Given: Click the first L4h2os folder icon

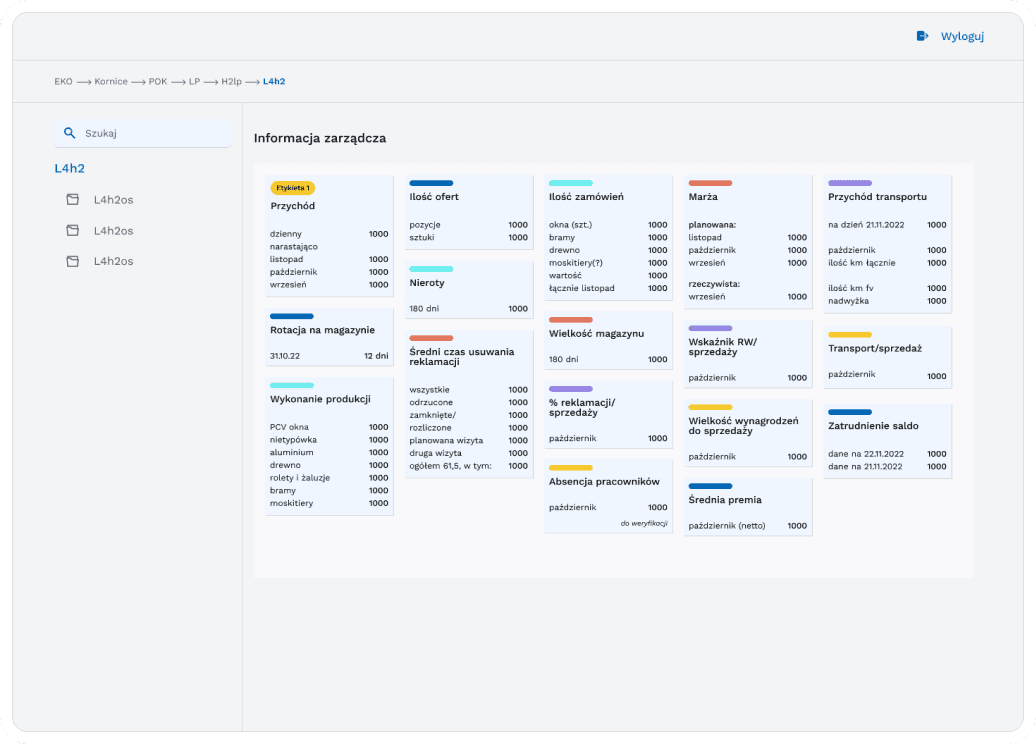Looking at the screenshot, I should [73, 200].
